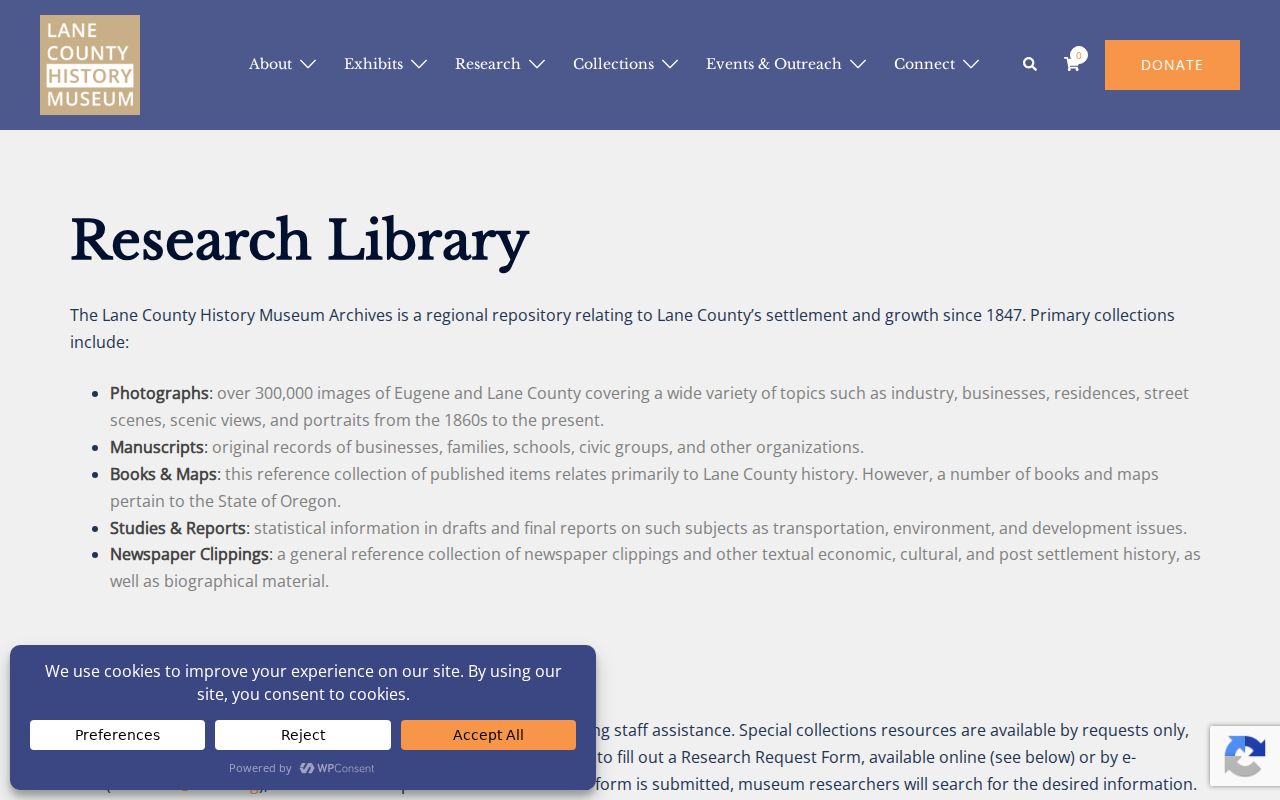Image resolution: width=1280 pixels, height=800 pixels.
Task: Click the Research Library heading
Action: [x=299, y=241]
